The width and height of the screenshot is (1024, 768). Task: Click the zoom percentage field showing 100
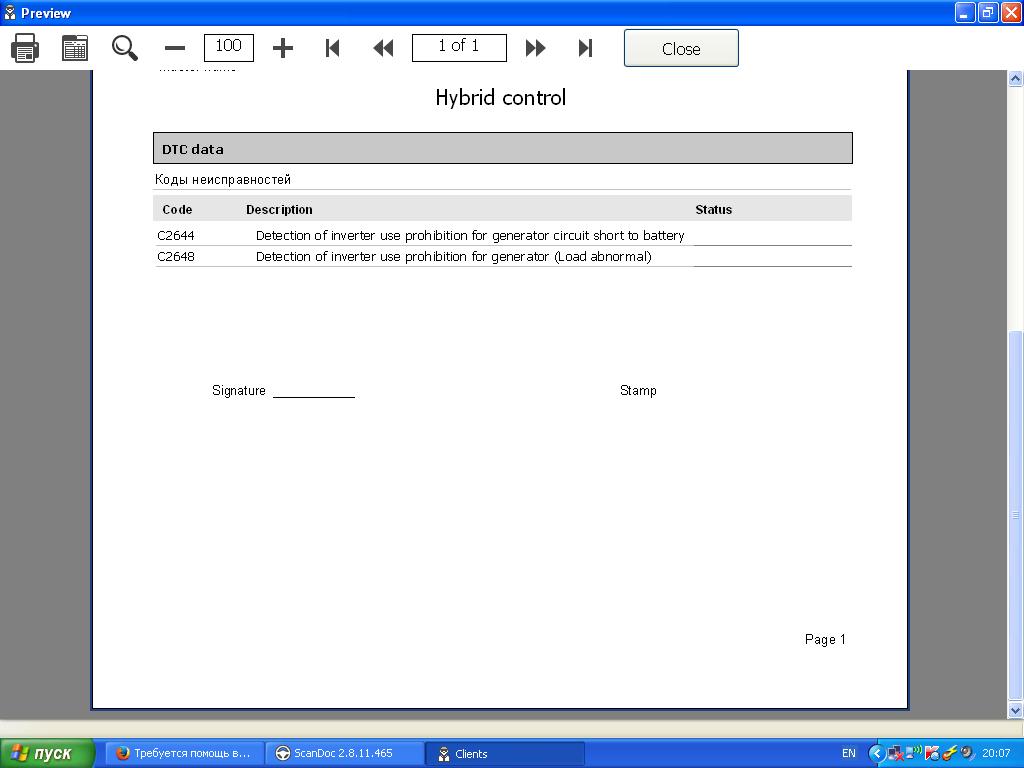coord(229,48)
